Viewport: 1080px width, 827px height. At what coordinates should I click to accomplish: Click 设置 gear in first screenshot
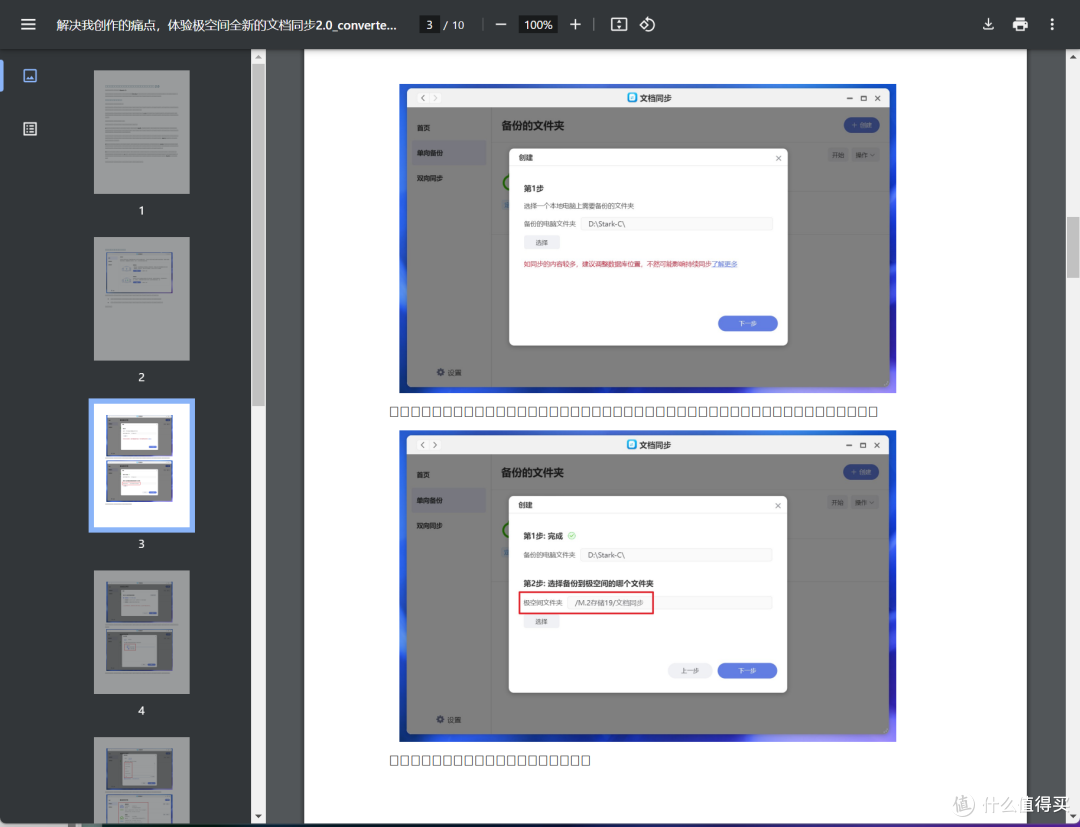click(x=449, y=373)
